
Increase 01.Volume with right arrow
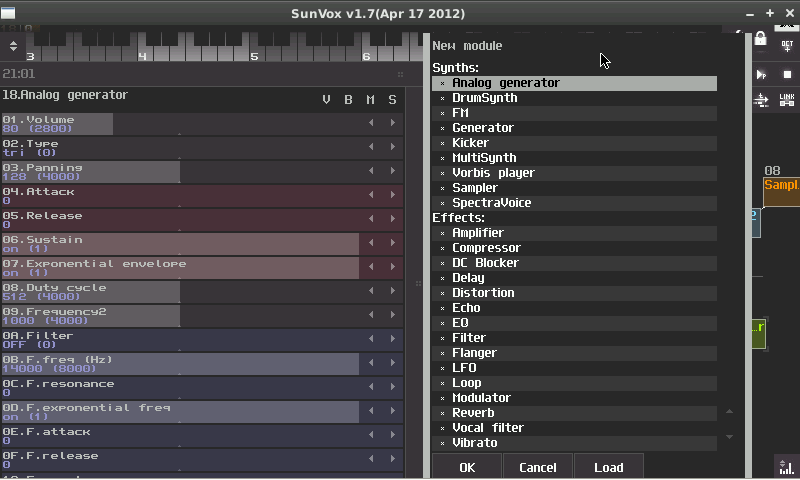pos(392,122)
